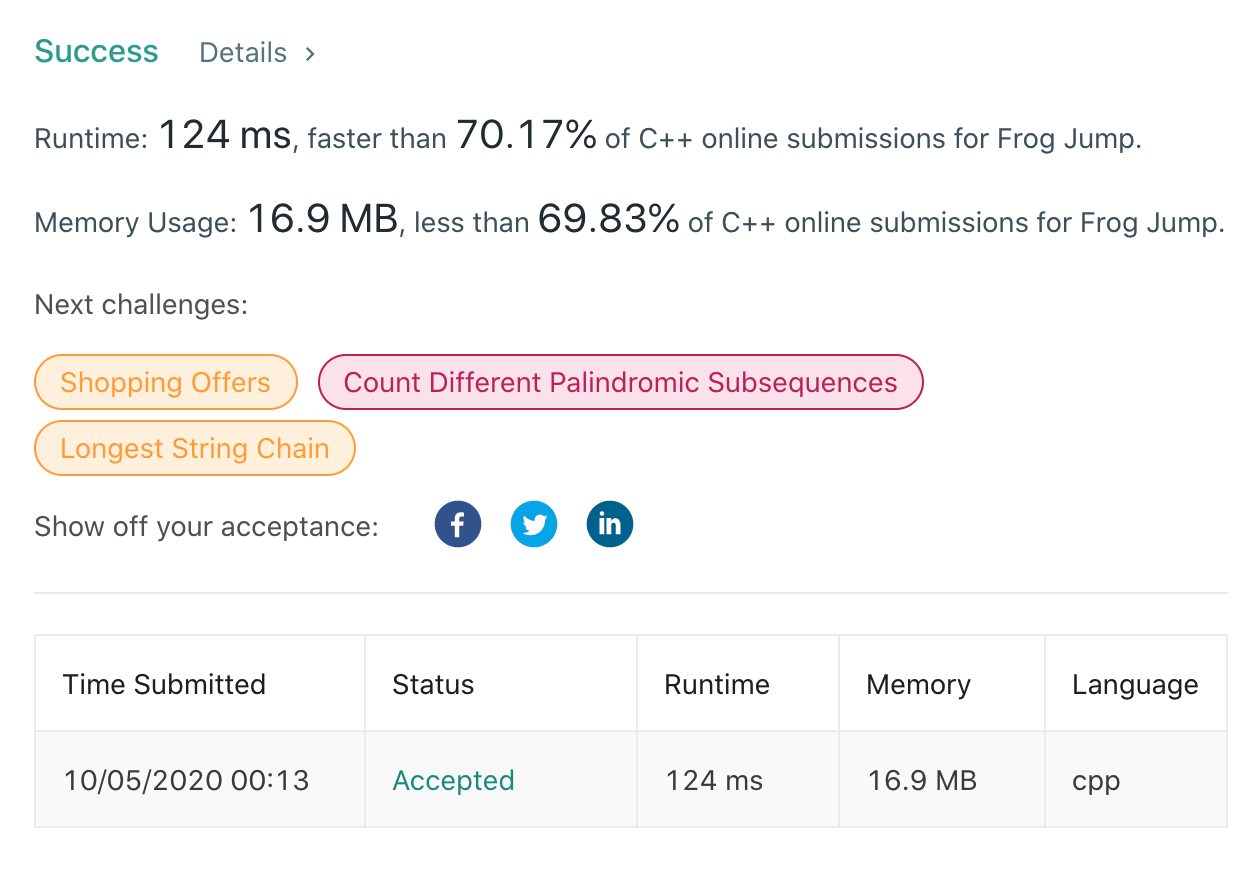Select the Time Submitted column header
Viewport: 1258px width, 870px height.
pyautogui.click(x=164, y=684)
